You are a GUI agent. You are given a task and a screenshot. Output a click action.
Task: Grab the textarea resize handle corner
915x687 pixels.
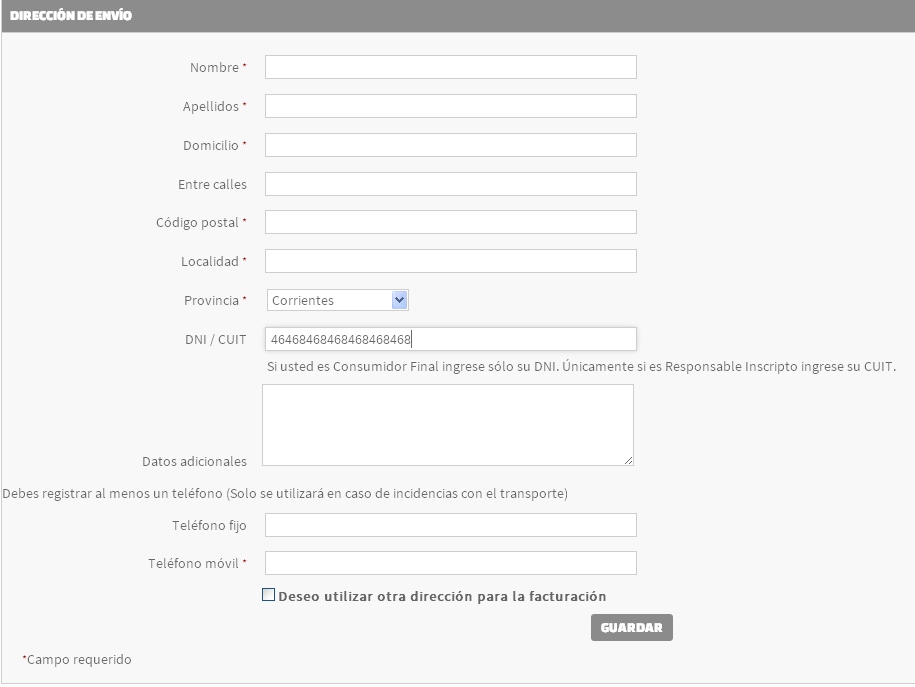(629, 461)
